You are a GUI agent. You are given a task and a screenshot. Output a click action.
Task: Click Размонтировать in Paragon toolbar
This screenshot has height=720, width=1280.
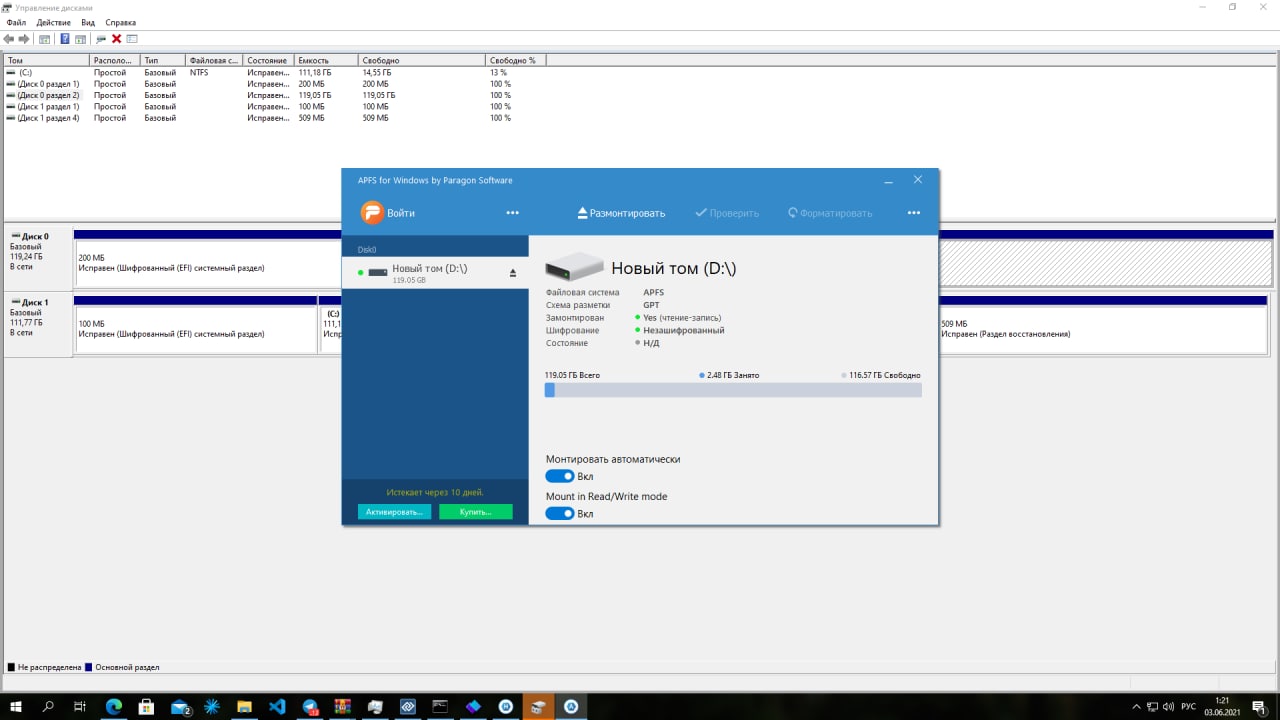tap(621, 213)
